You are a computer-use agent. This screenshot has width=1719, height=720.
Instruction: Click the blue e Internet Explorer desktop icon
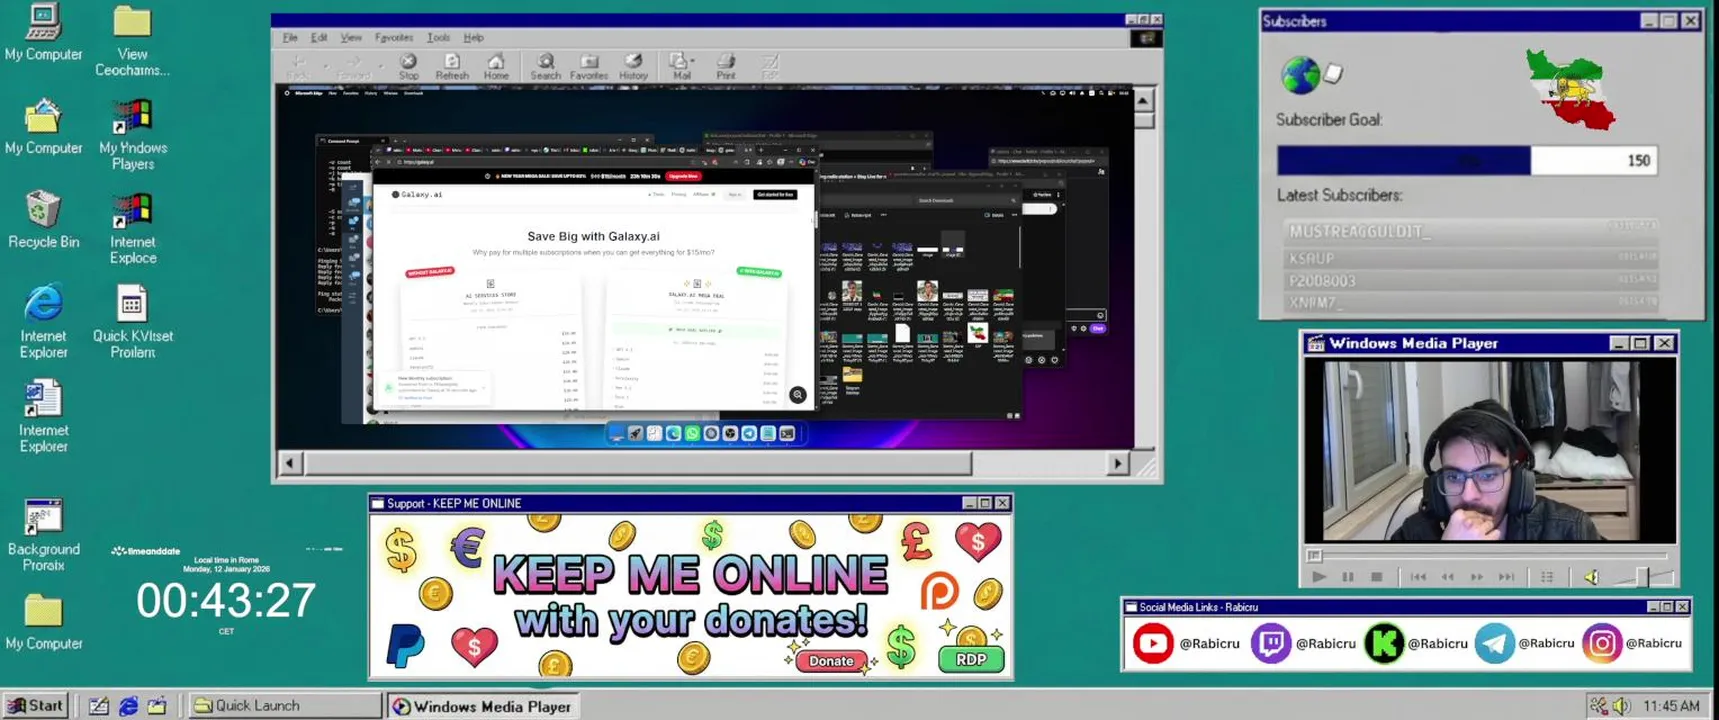(43, 322)
